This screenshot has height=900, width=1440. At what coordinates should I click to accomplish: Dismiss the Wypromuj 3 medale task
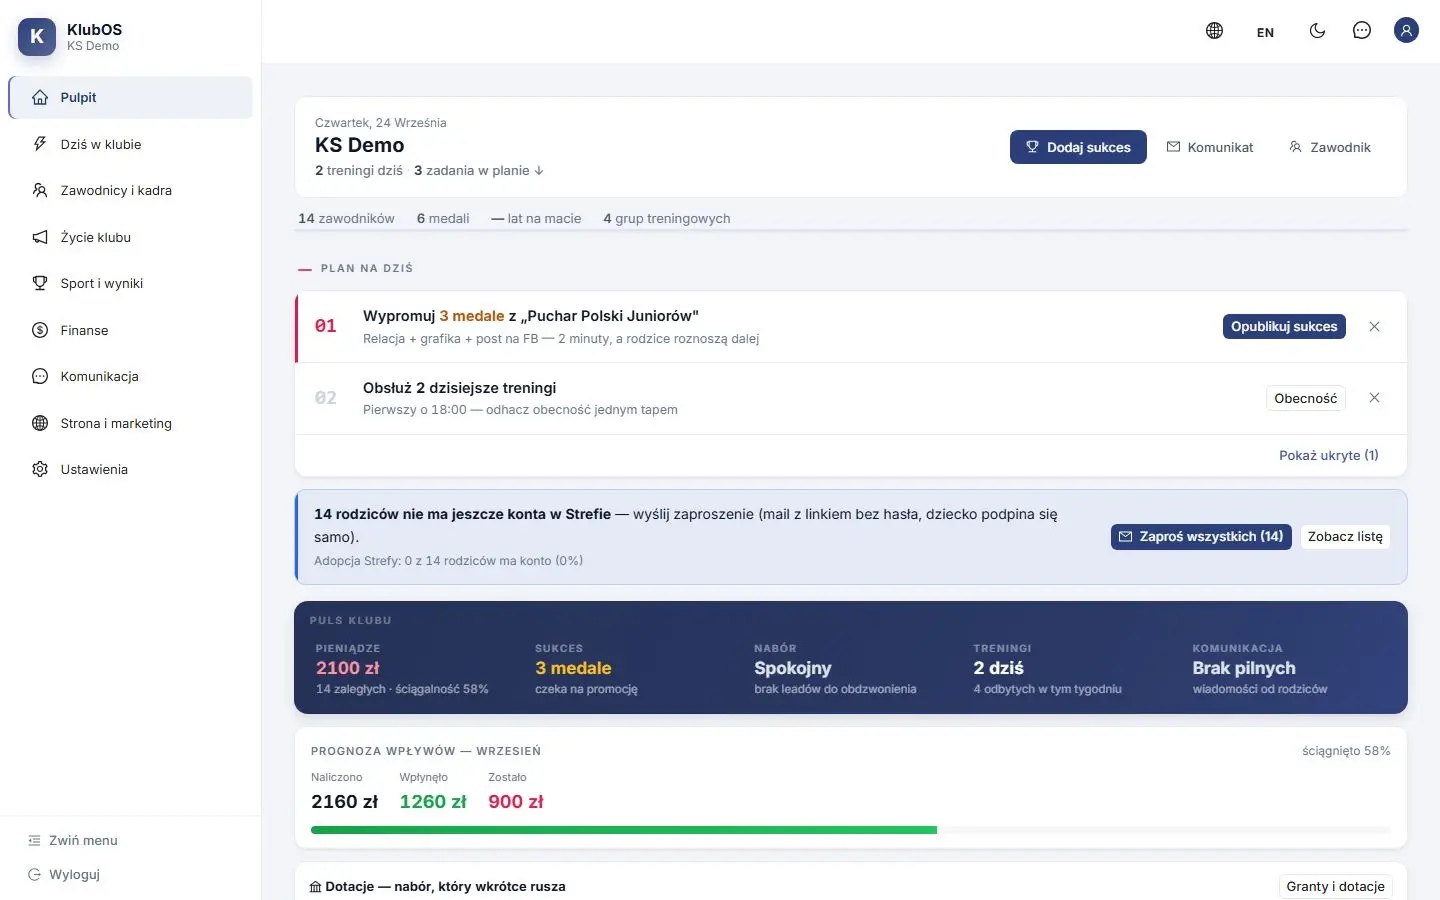click(1374, 327)
